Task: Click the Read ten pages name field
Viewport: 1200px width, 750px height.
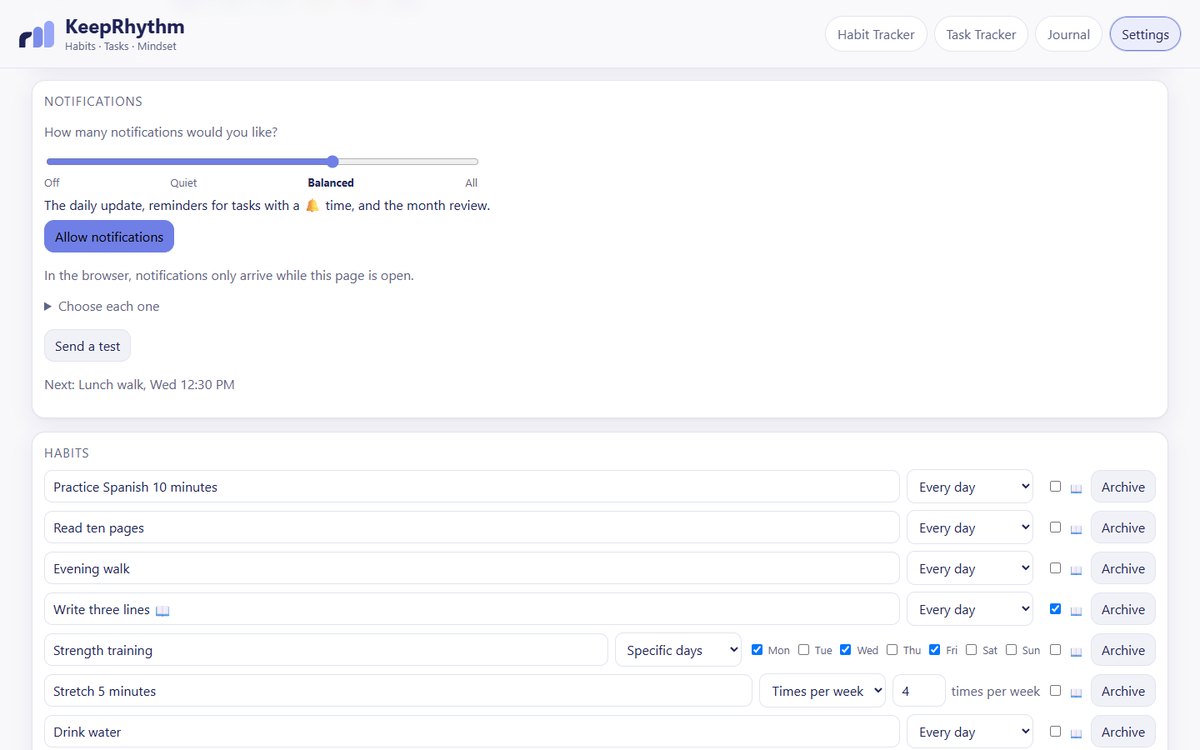Action: [472, 528]
